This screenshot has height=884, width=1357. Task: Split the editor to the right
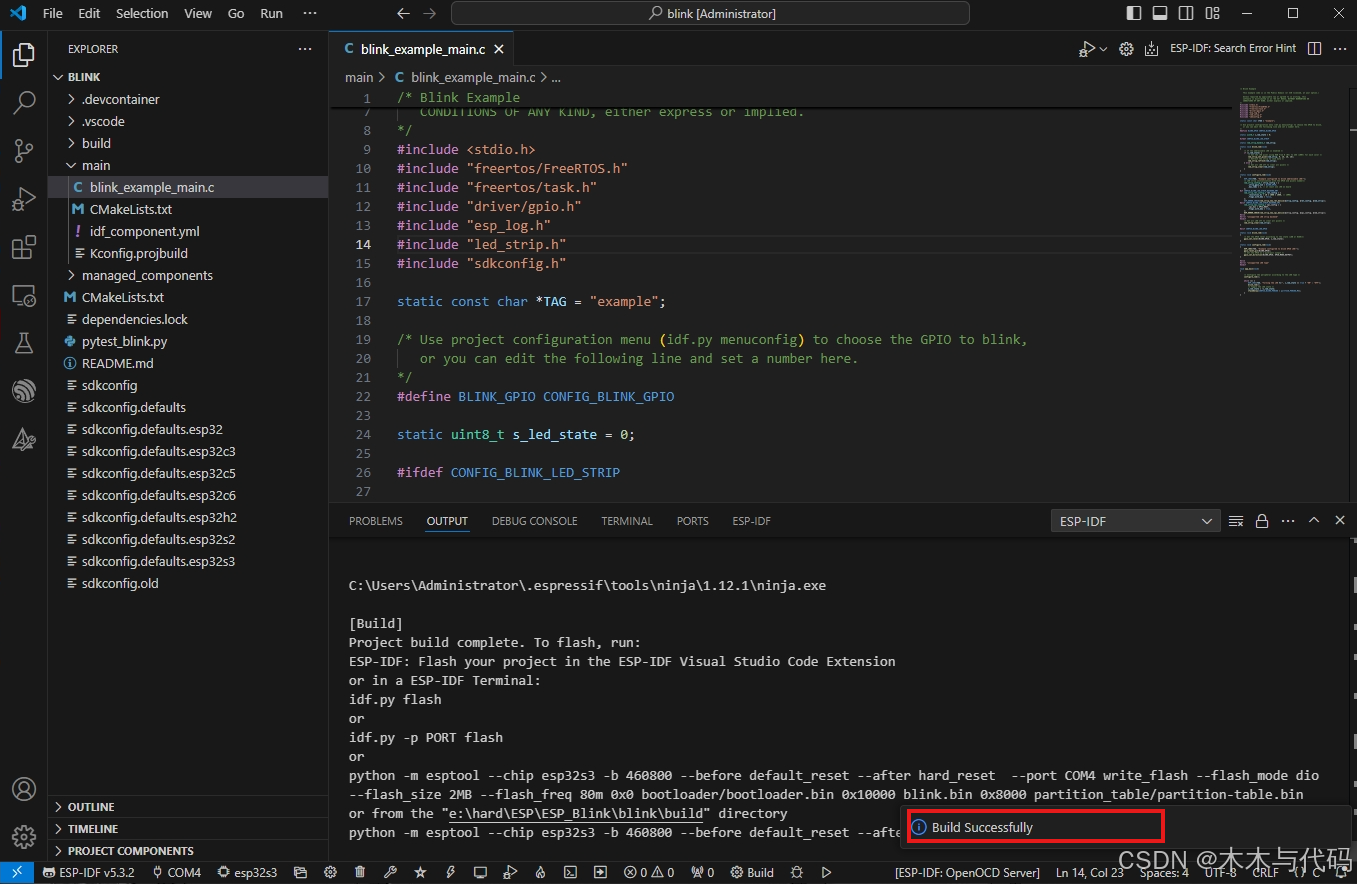(x=1314, y=48)
